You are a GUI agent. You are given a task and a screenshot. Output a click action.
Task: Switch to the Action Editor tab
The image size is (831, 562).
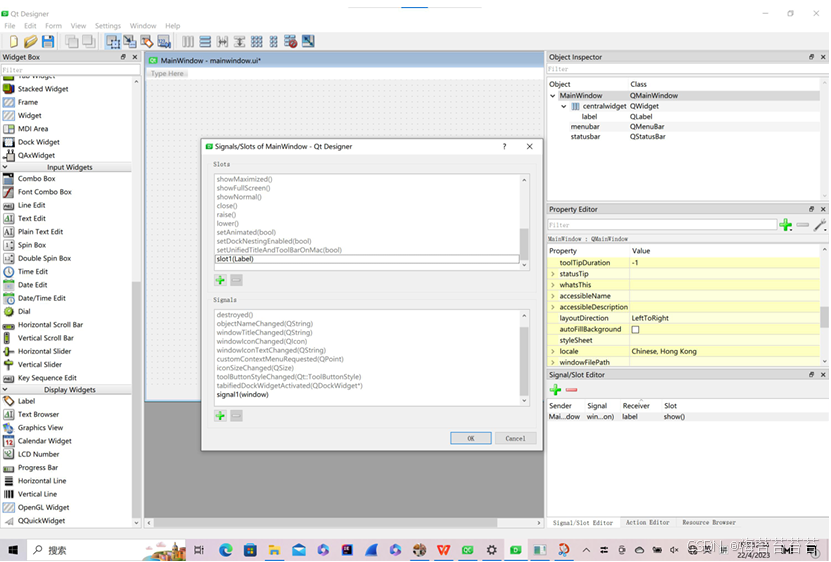tap(647, 522)
